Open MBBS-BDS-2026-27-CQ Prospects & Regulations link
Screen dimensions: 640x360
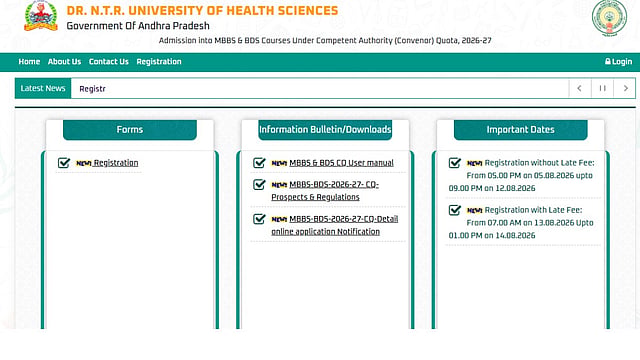click(x=325, y=191)
